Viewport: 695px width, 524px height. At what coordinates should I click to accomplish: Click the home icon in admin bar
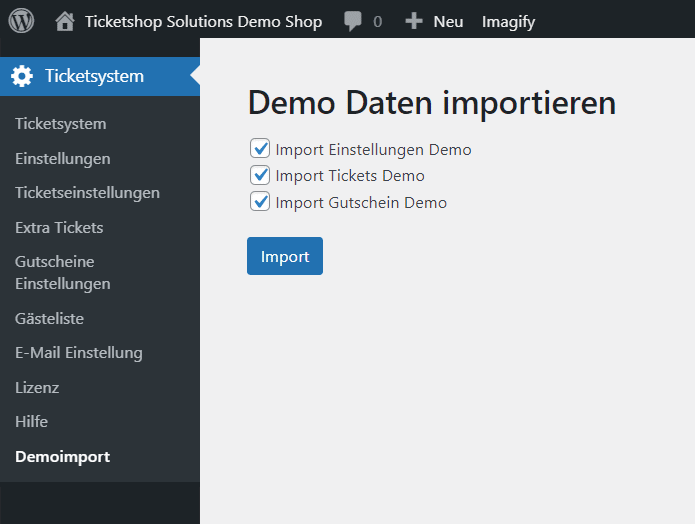click(65, 21)
